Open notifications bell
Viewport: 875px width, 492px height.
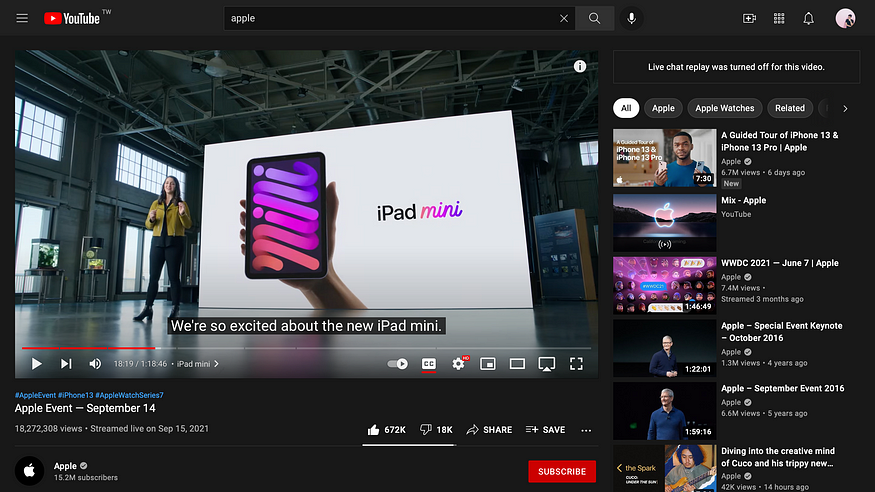click(x=808, y=18)
